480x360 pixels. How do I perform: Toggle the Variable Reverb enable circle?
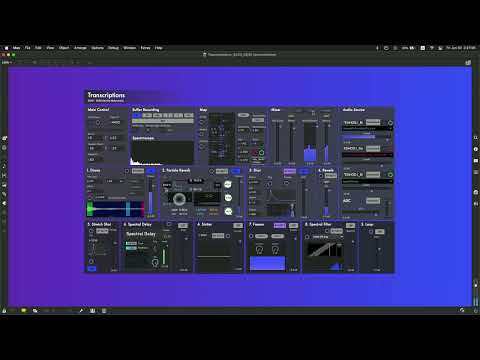click(x=211, y=171)
